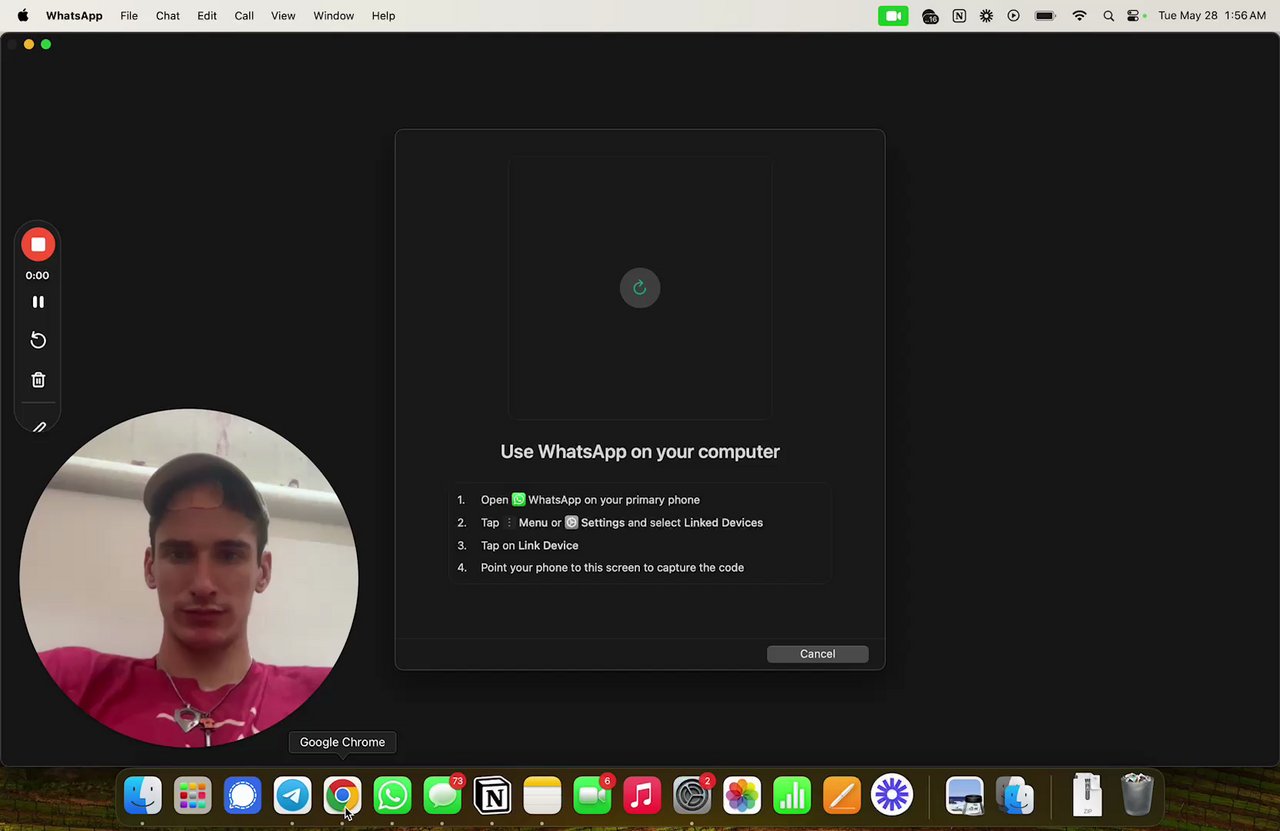Open System Settings with 2 badge
The image size is (1280, 831).
point(692,796)
